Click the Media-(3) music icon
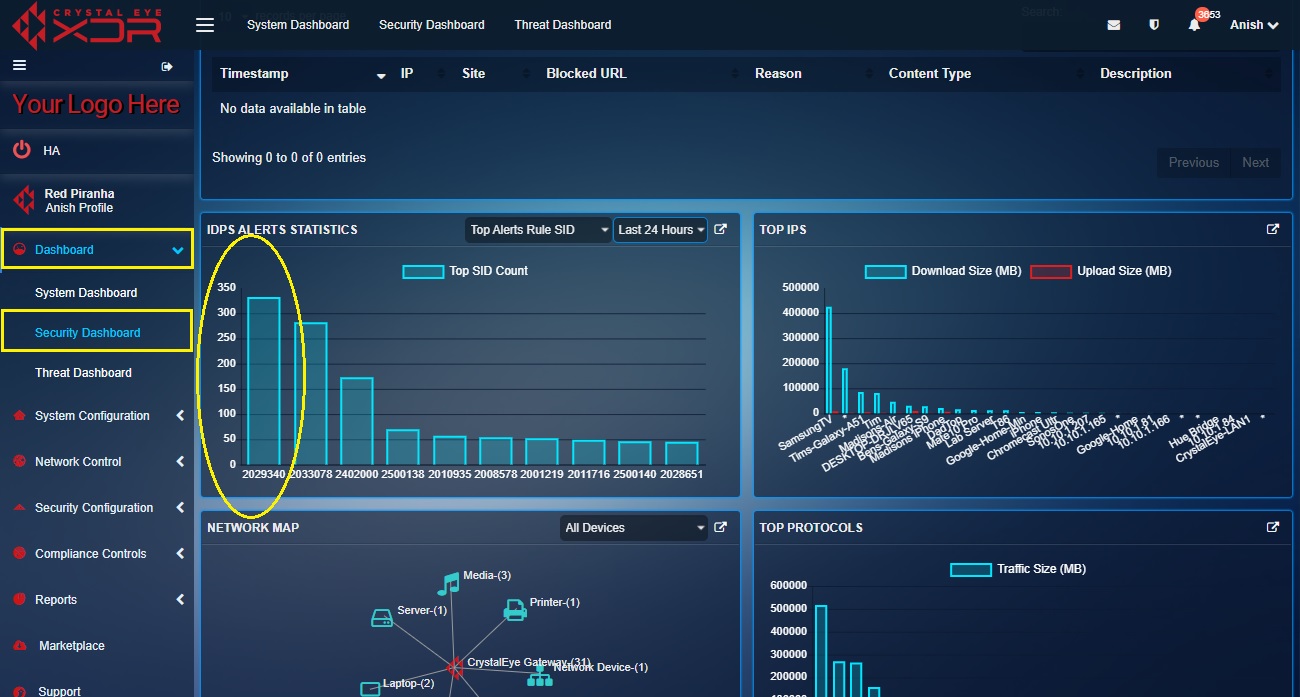1300x697 pixels. 448,584
